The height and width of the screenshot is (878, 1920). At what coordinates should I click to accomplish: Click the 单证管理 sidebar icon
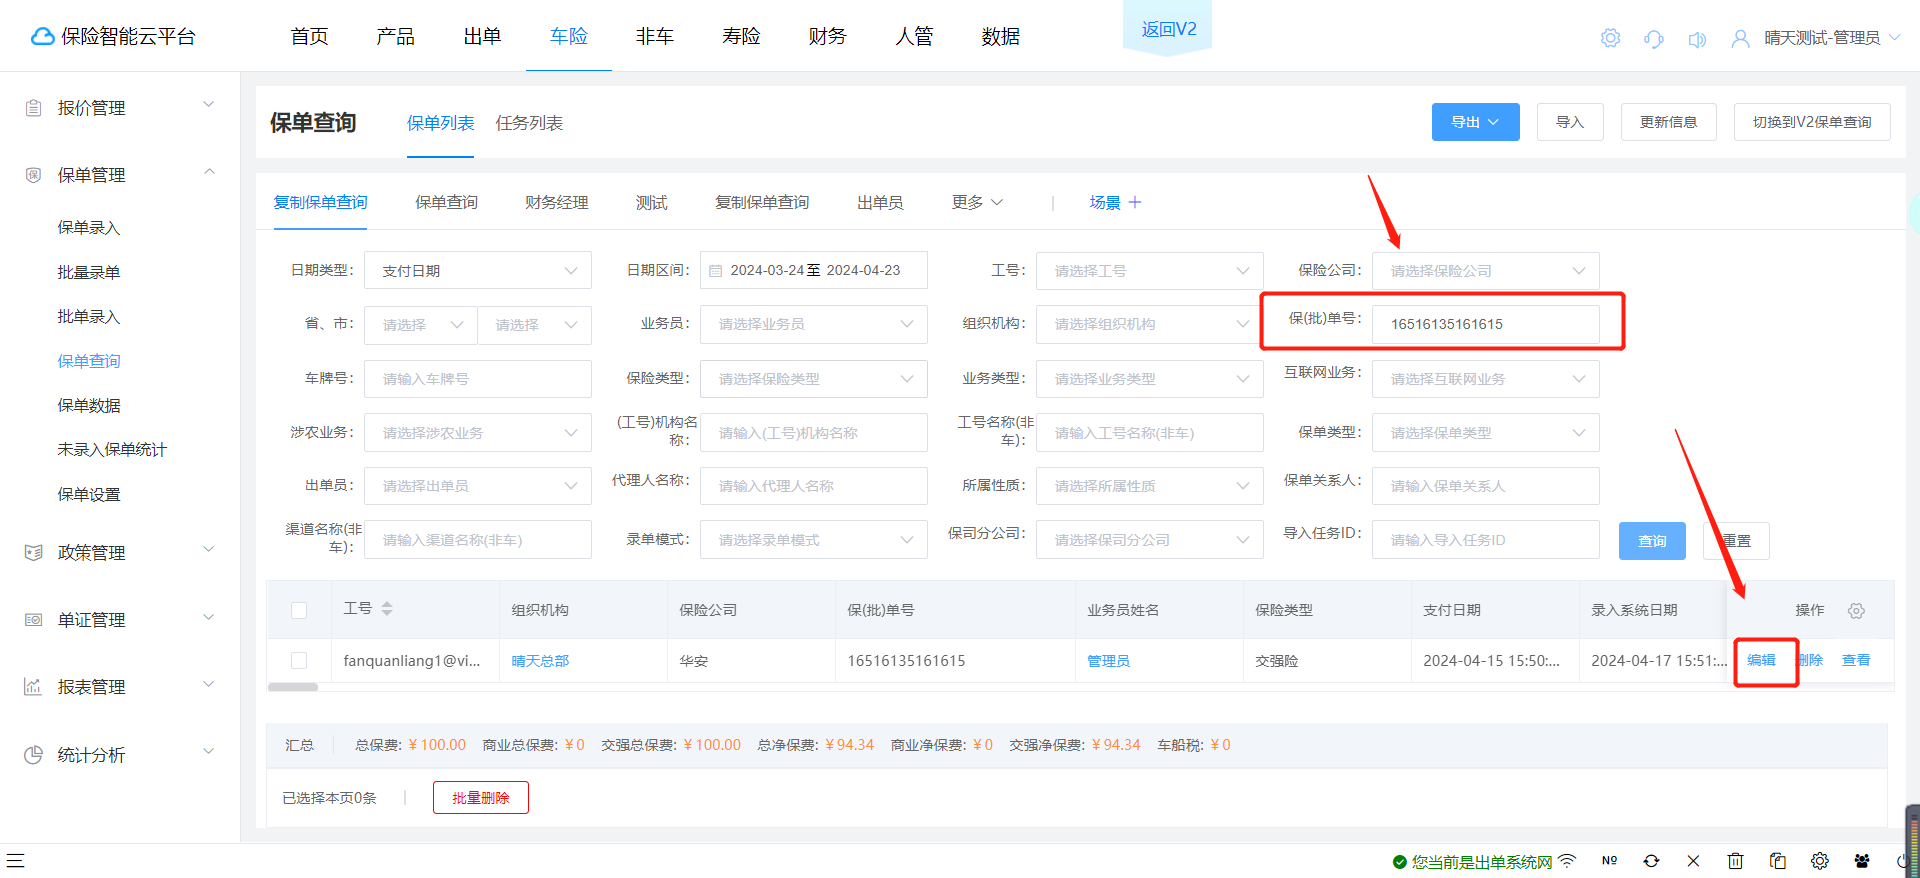click(33, 620)
